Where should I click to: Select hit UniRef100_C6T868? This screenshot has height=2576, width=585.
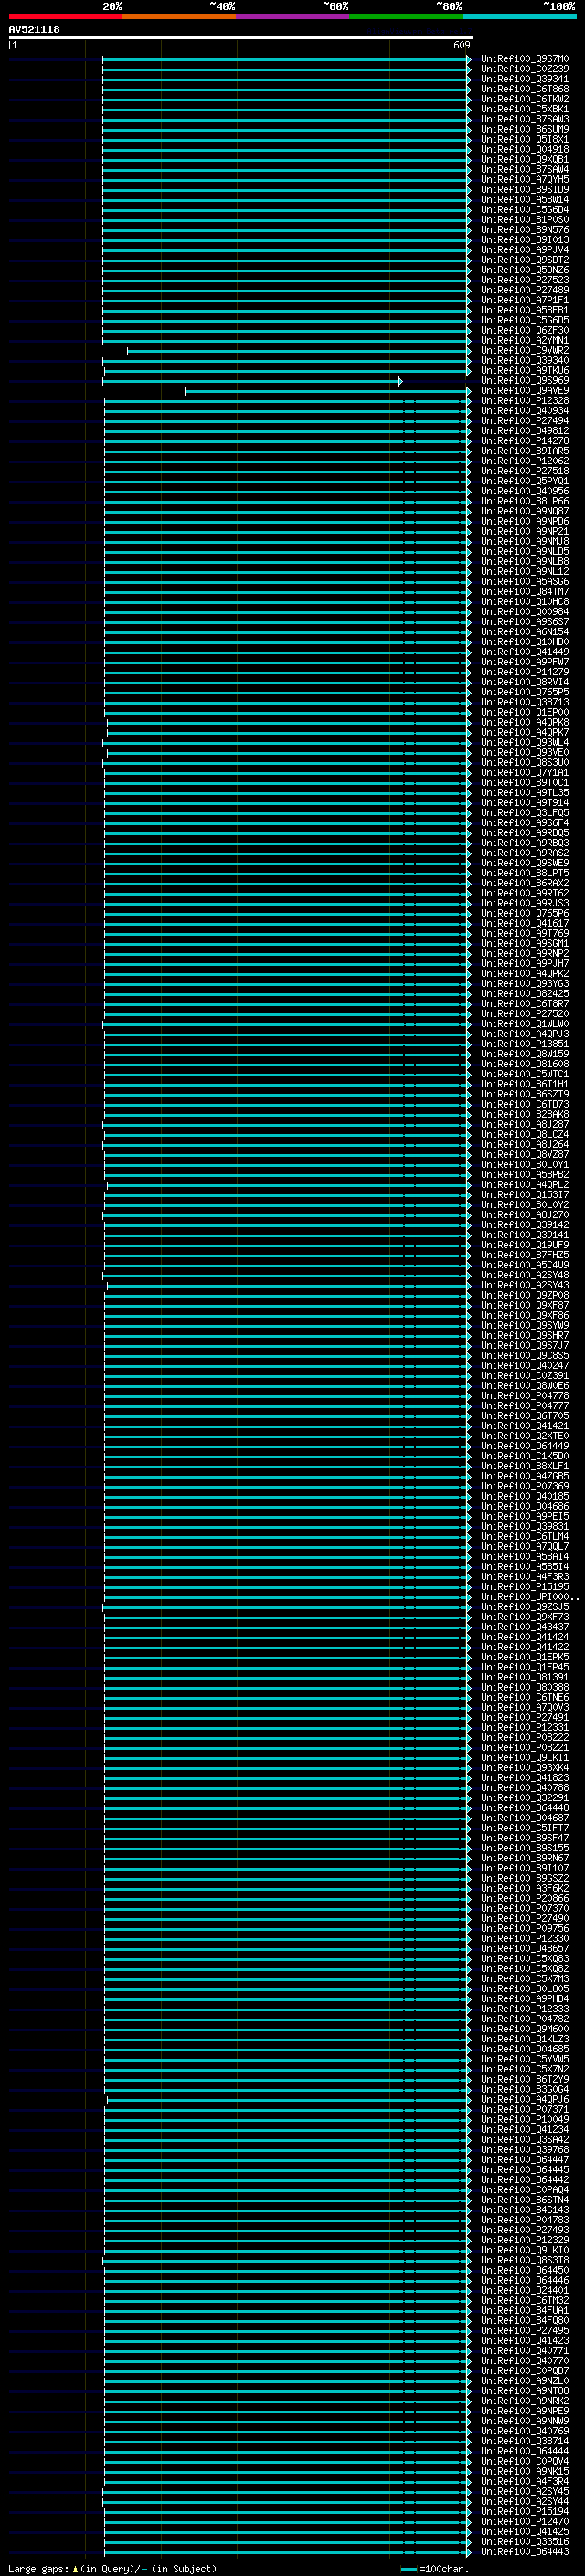click(x=525, y=89)
